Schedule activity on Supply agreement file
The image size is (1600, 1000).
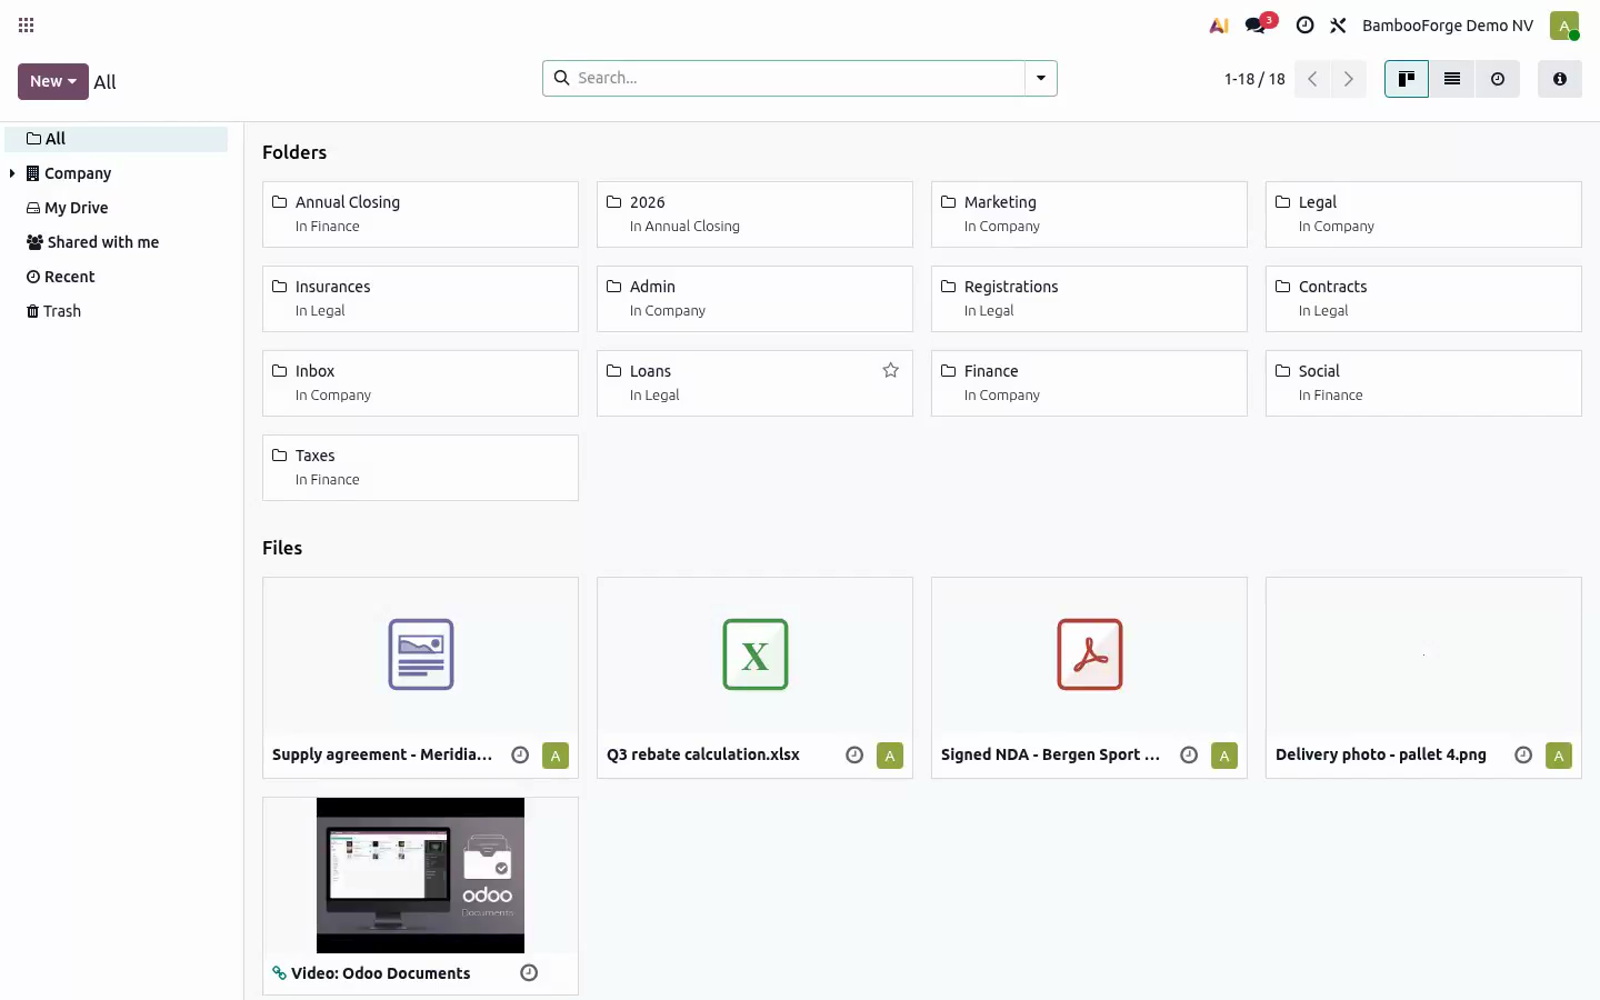(x=520, y=755)
